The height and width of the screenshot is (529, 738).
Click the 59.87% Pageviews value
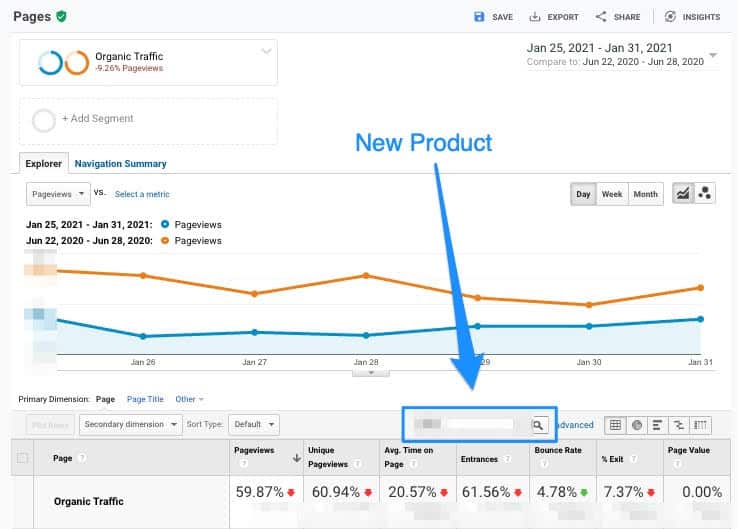259,492
